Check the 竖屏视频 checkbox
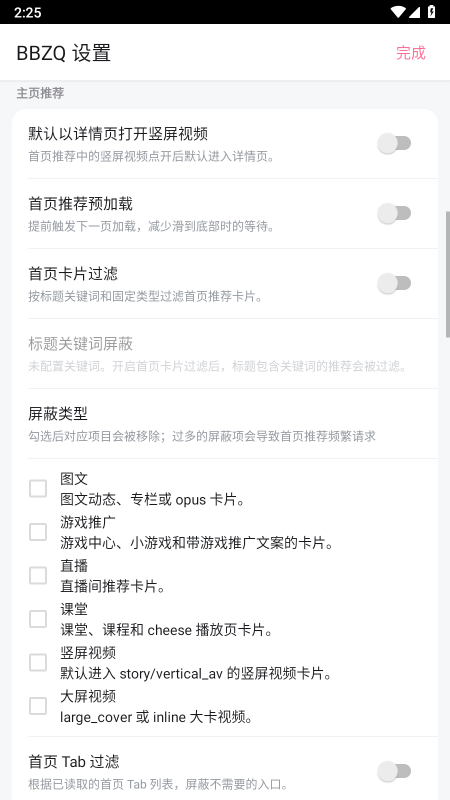Screen dimensions: 450x800 (x=38, y=662)
